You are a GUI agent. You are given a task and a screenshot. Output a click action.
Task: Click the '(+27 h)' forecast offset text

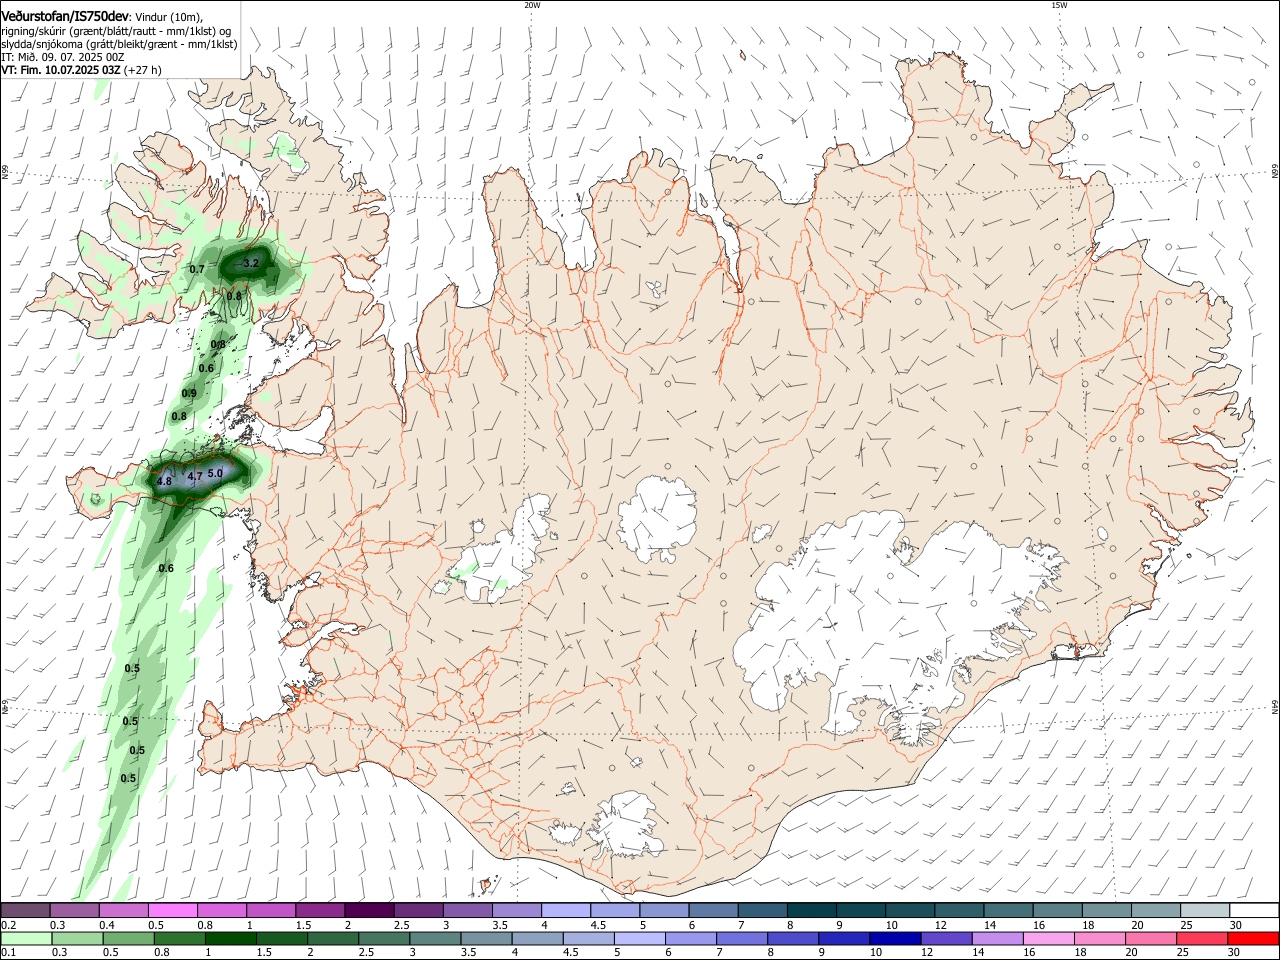143,70
